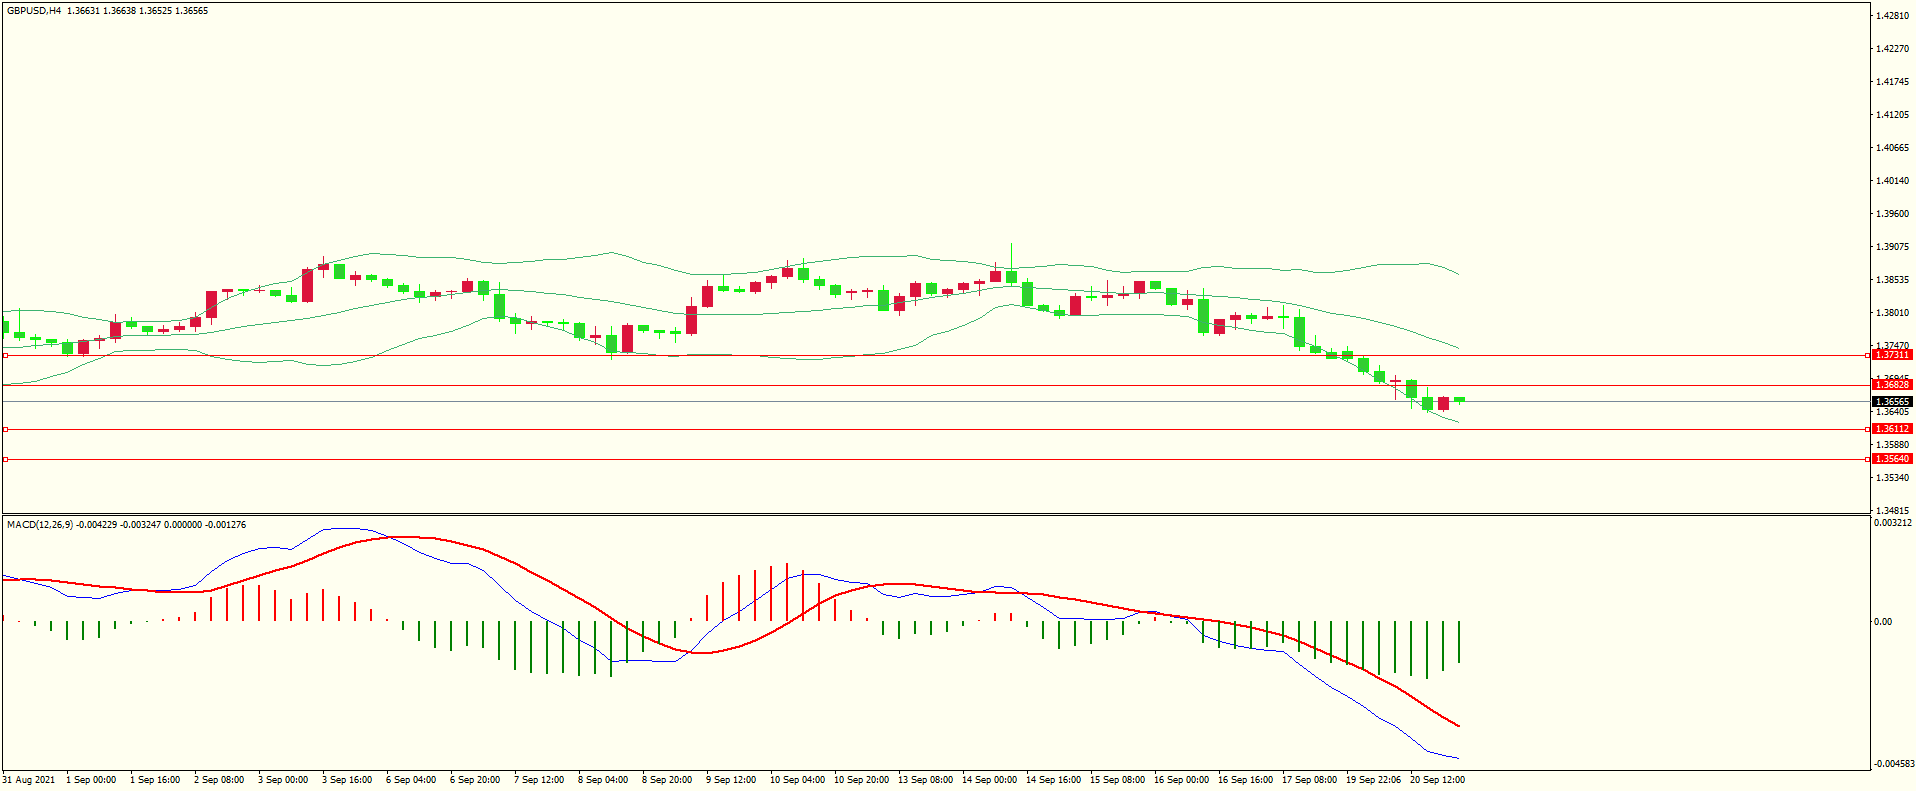Click the left-edge handle of the 1.36112 line
The height and width of the screenshot is (791, 1916).
5,429
